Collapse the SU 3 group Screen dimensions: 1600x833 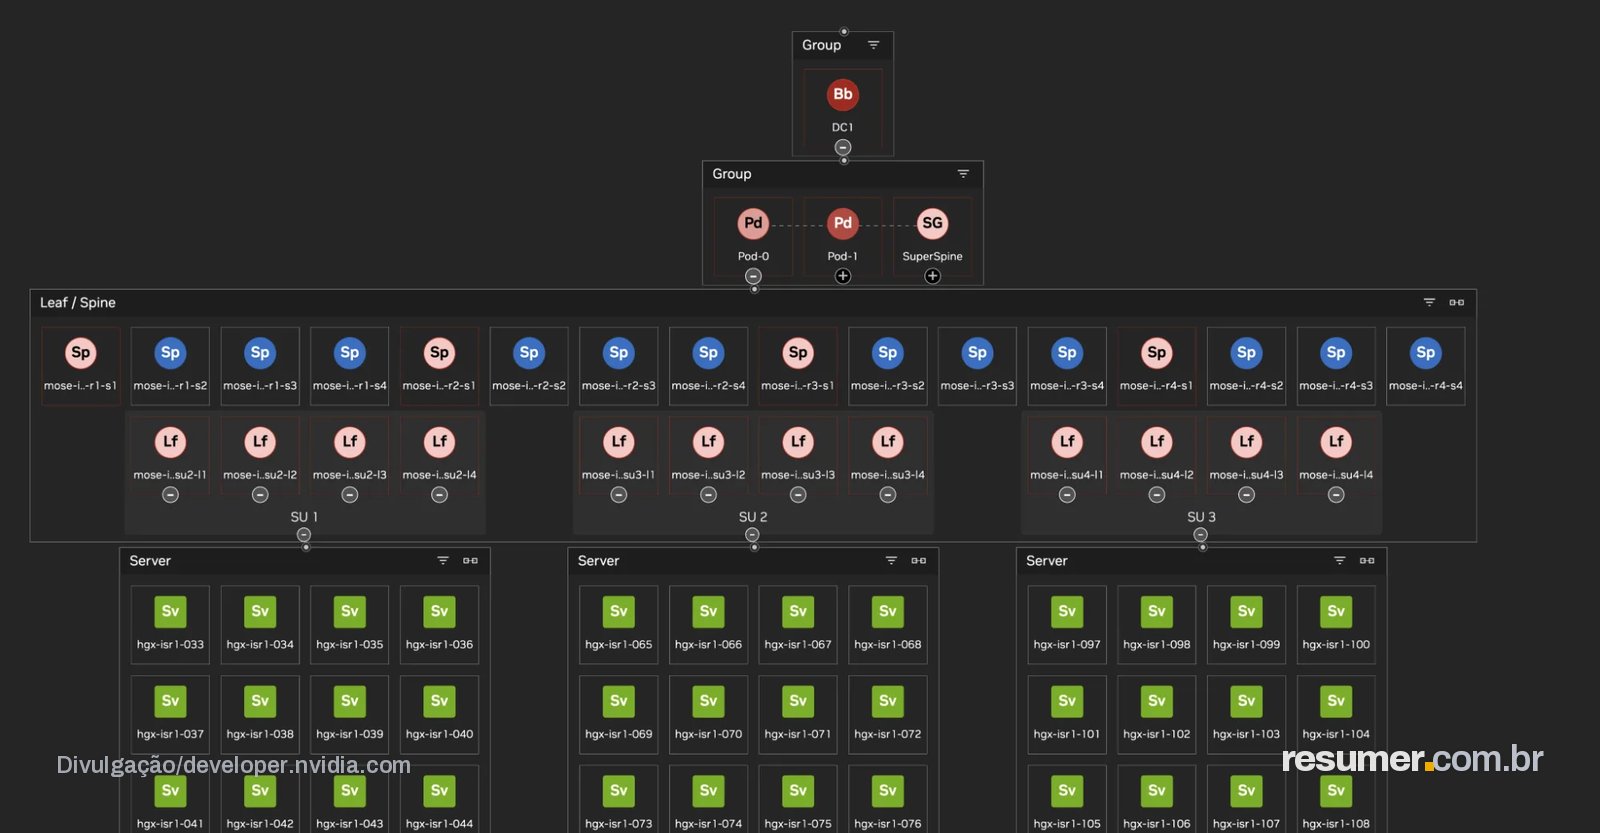pos(1200,535)
